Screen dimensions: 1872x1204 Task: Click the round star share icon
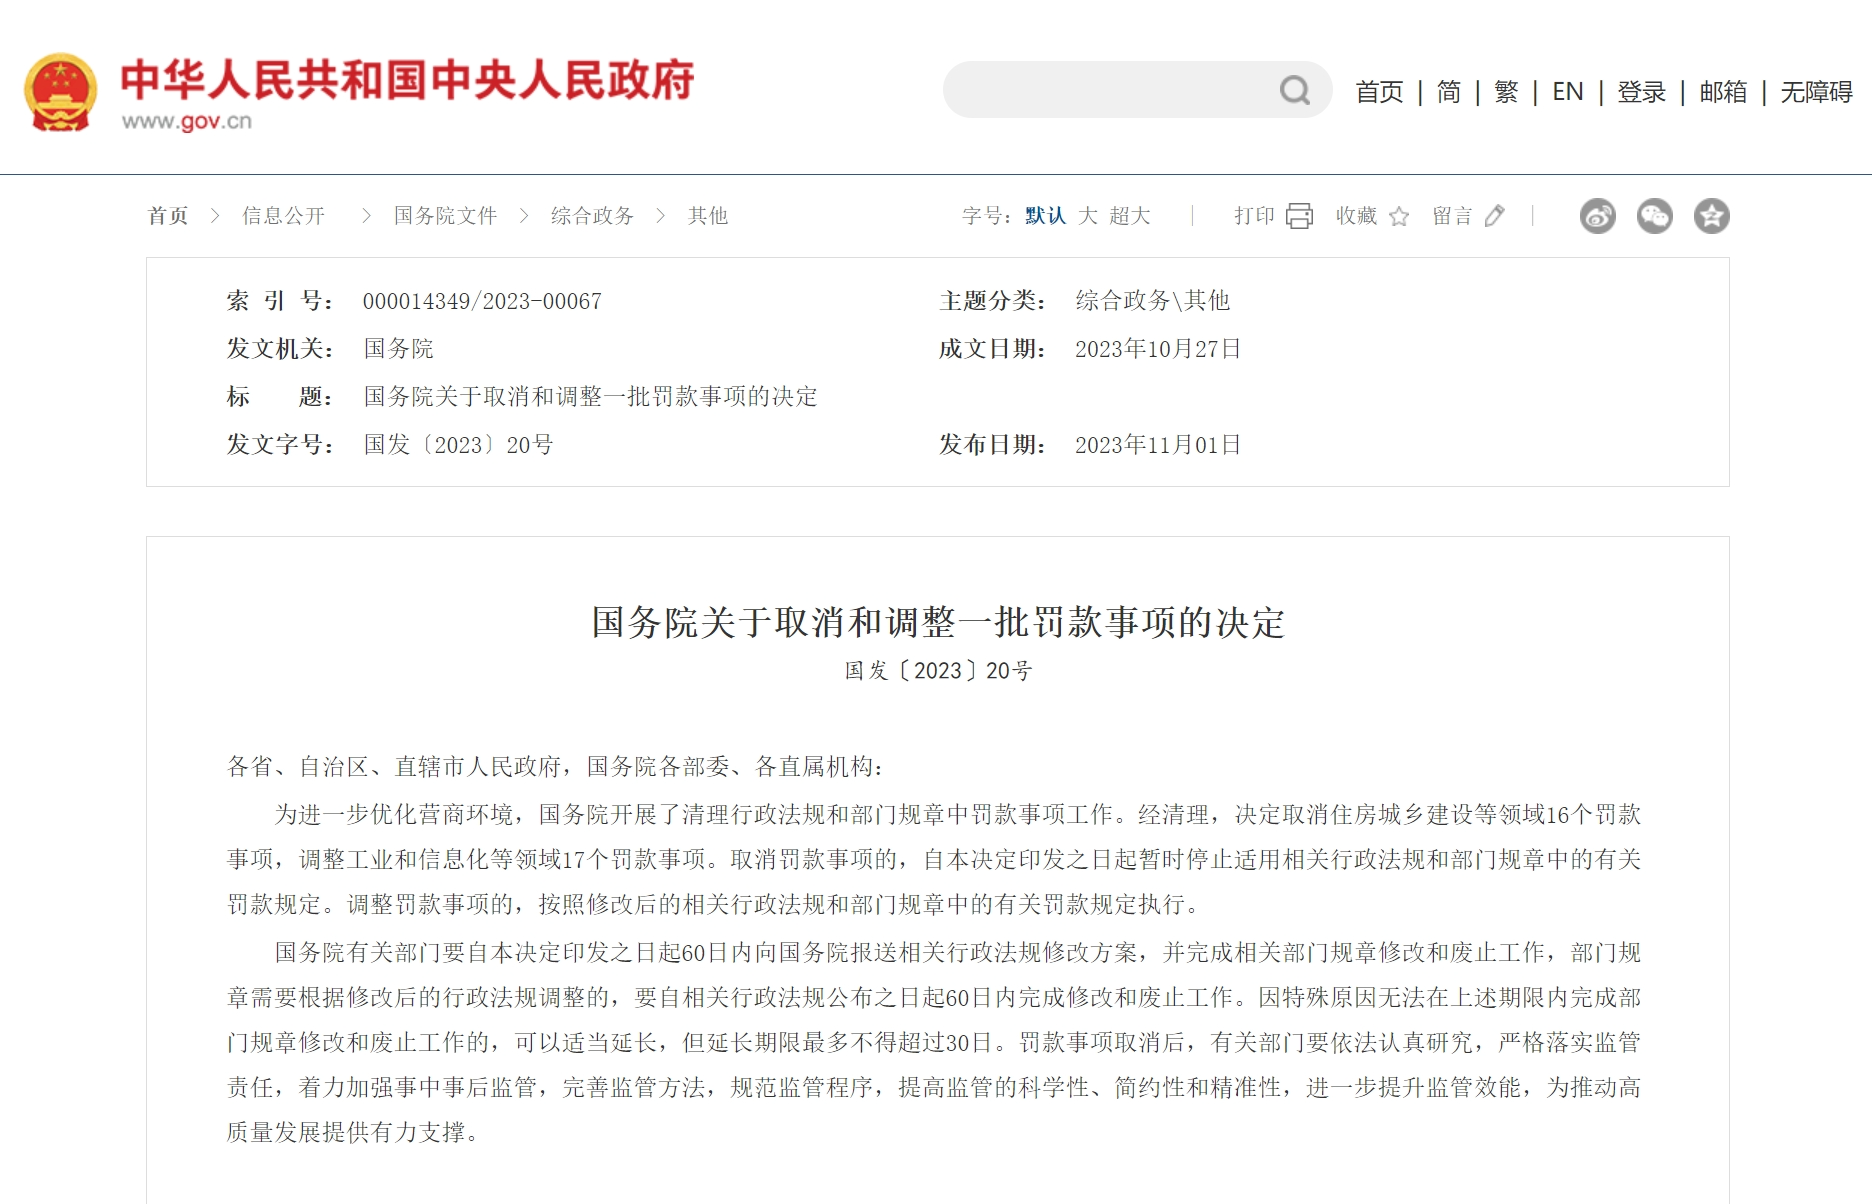[x=1711, y=216]
